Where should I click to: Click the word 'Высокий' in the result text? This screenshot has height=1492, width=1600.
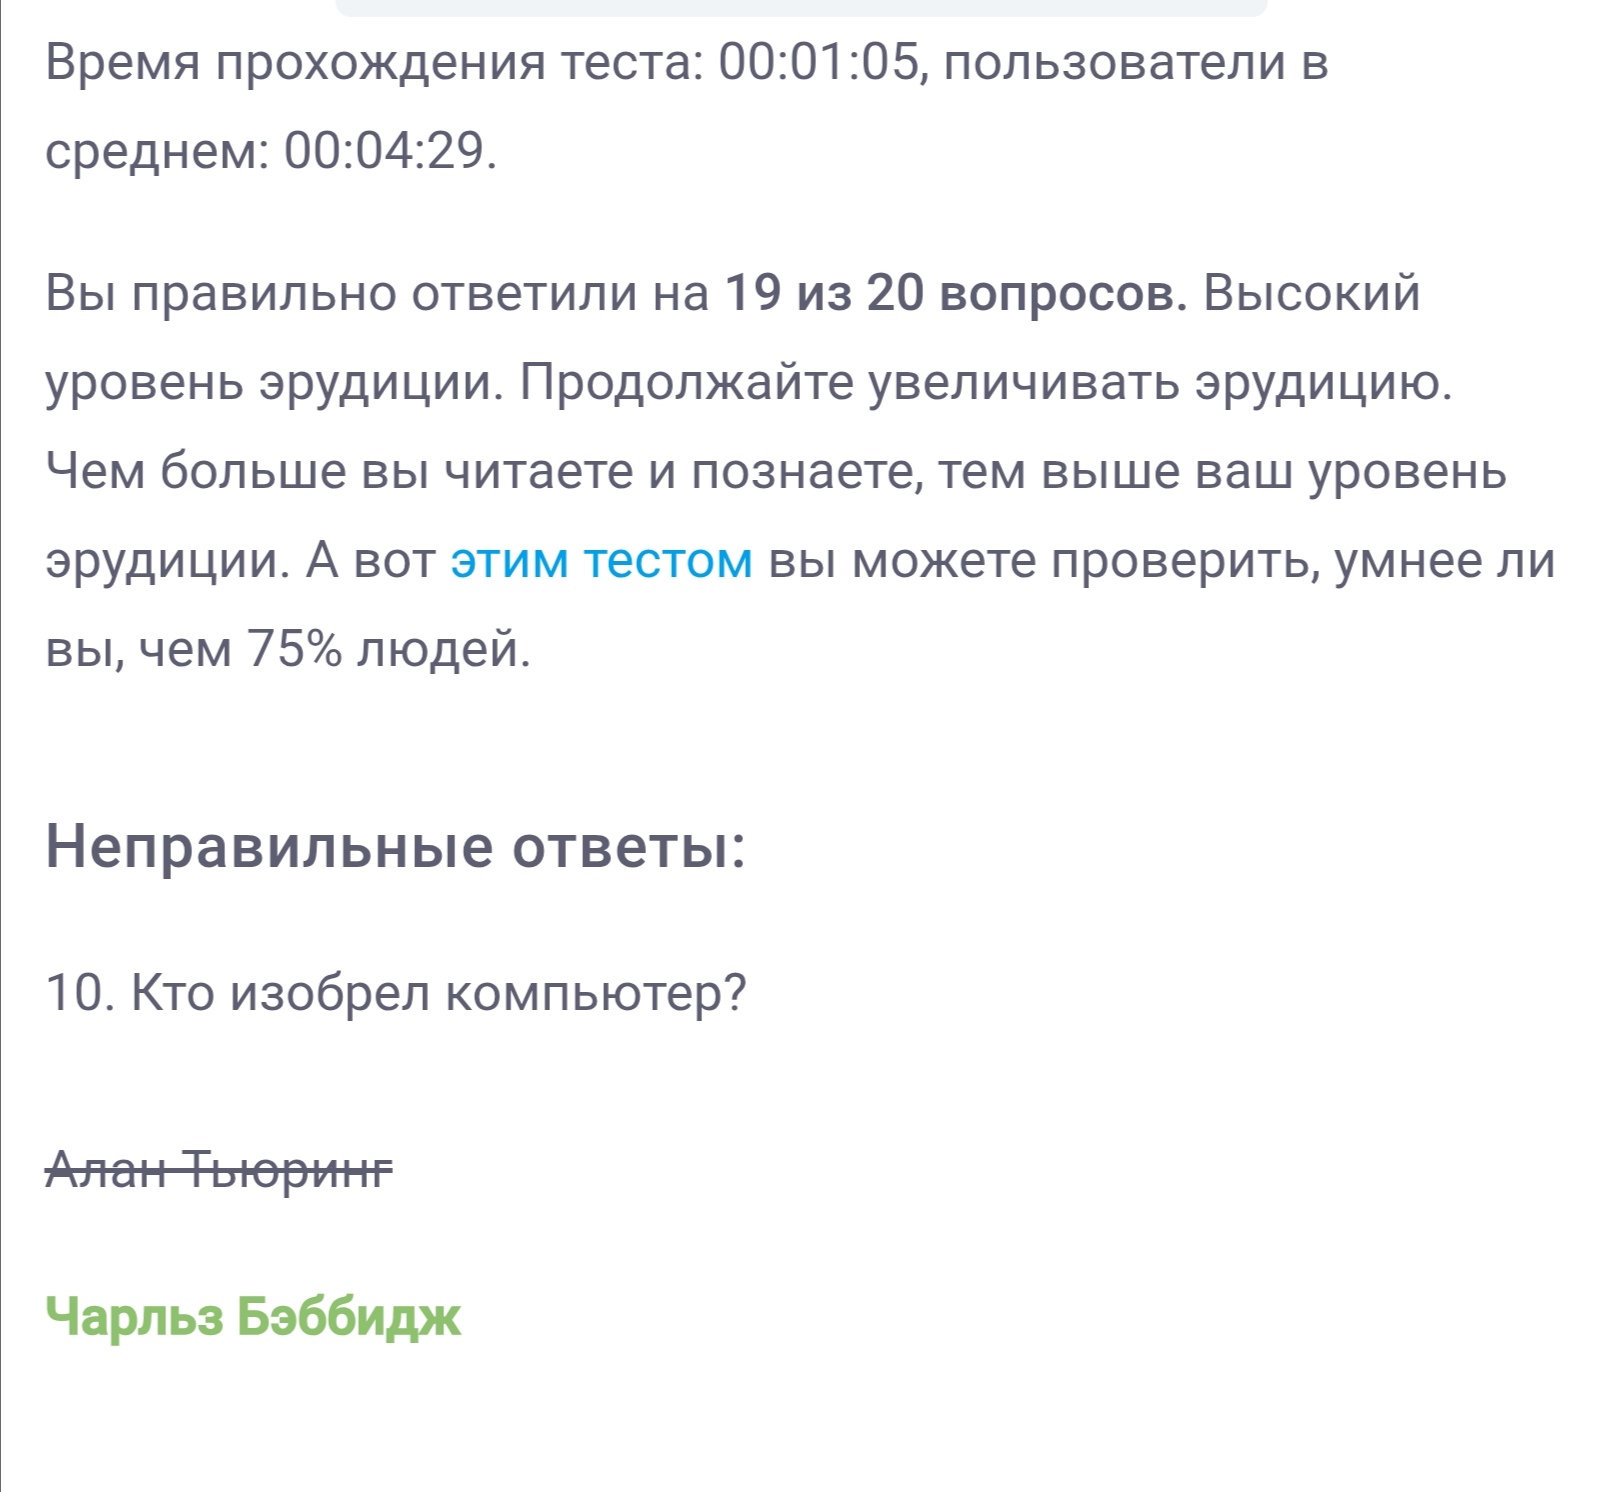pyautogui.click(x=1311, y=293)
